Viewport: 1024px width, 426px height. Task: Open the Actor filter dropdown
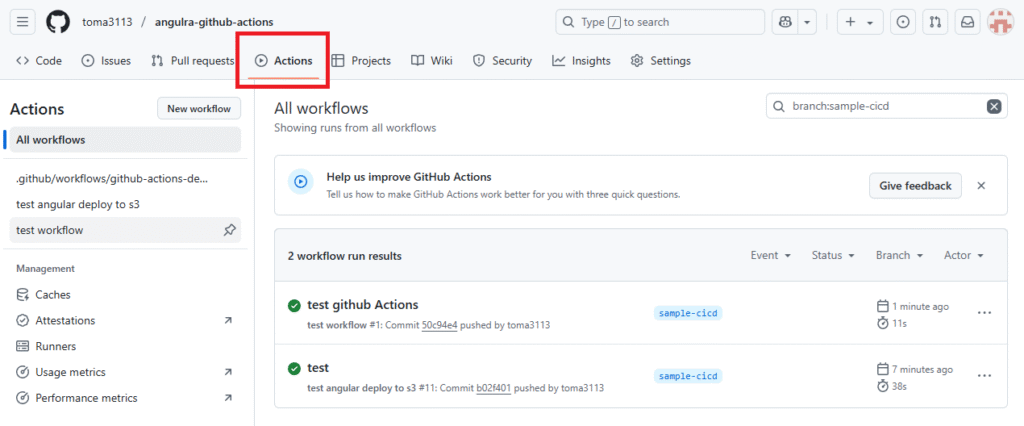point(964,255)
